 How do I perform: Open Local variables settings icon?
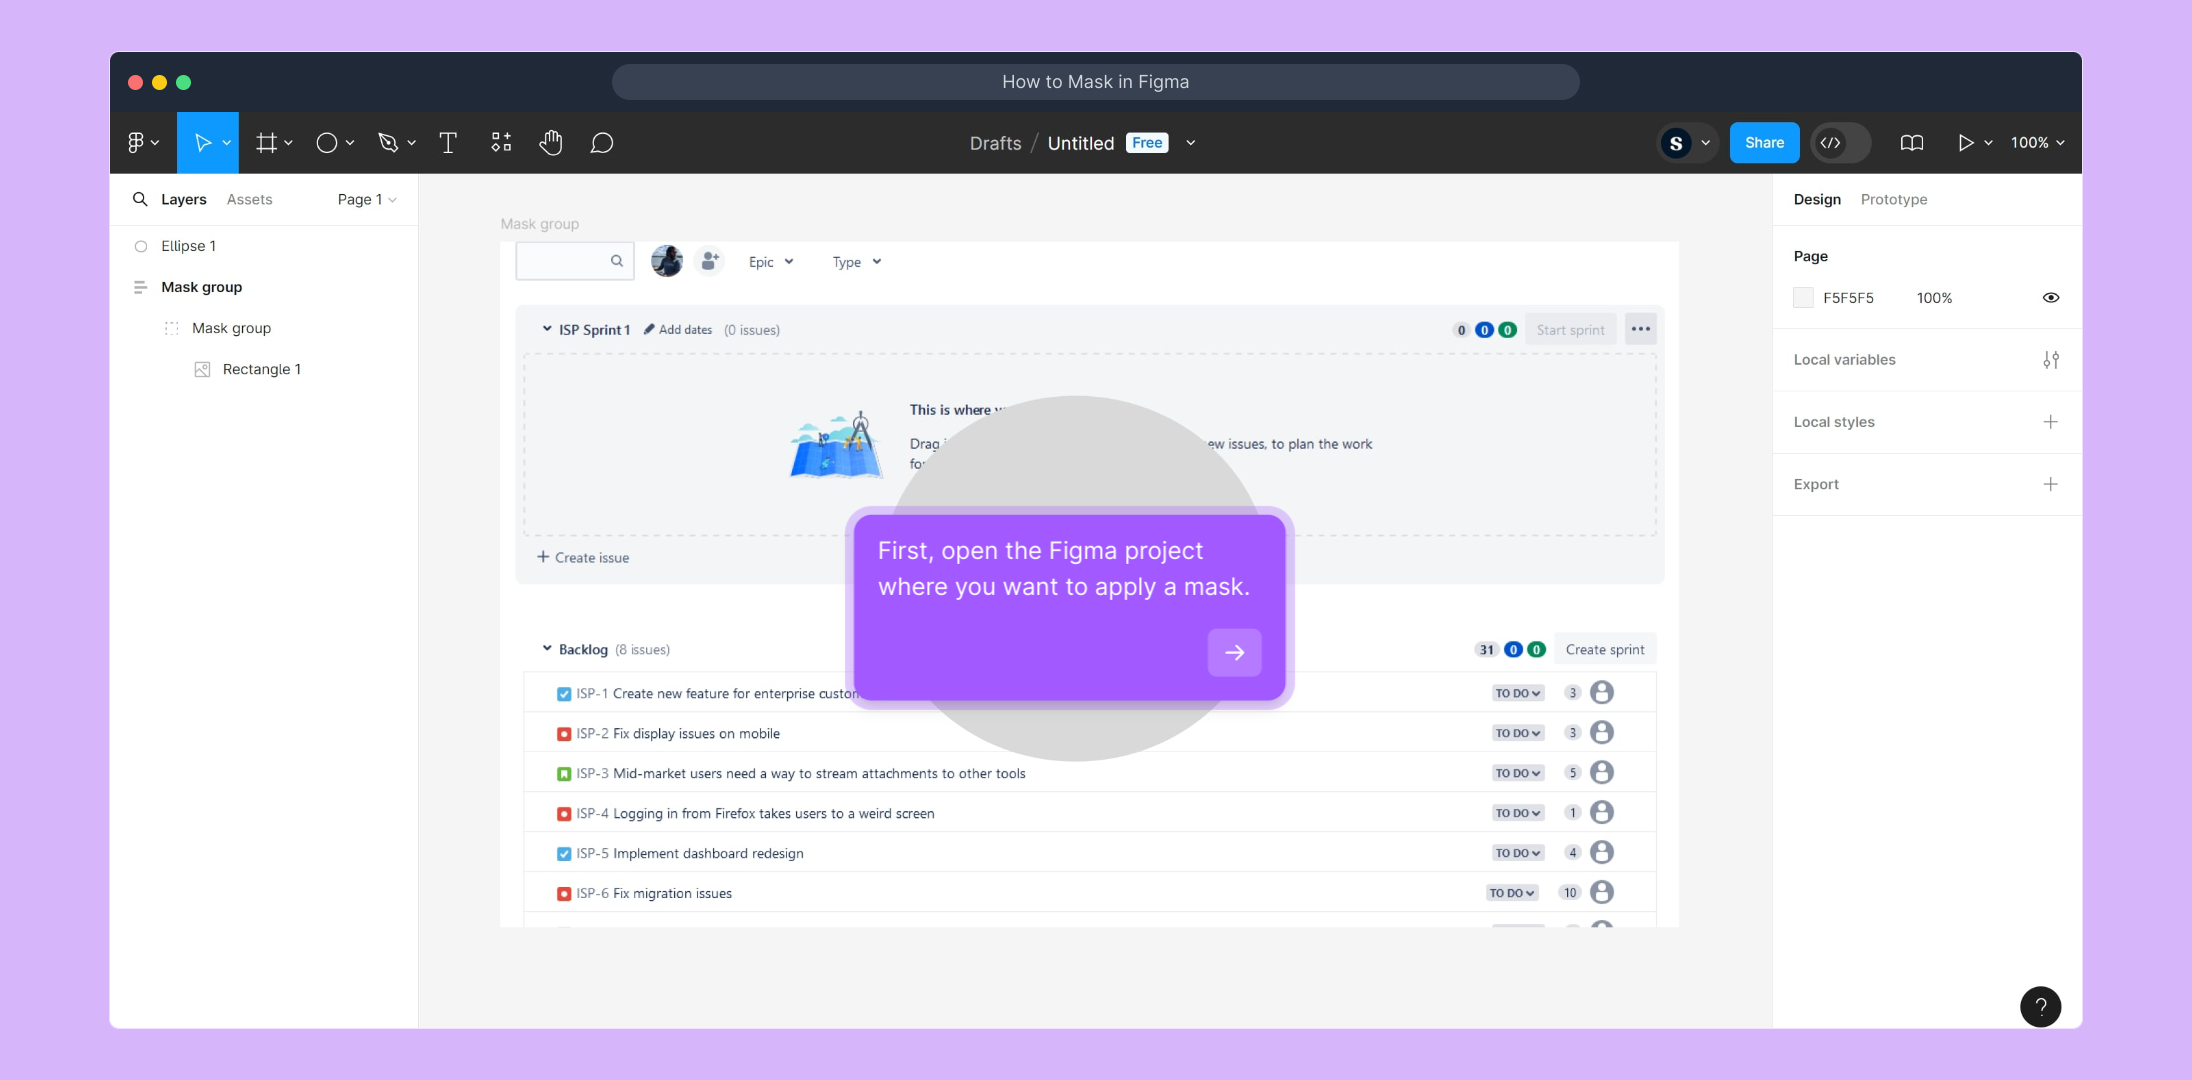(2050, 360)
